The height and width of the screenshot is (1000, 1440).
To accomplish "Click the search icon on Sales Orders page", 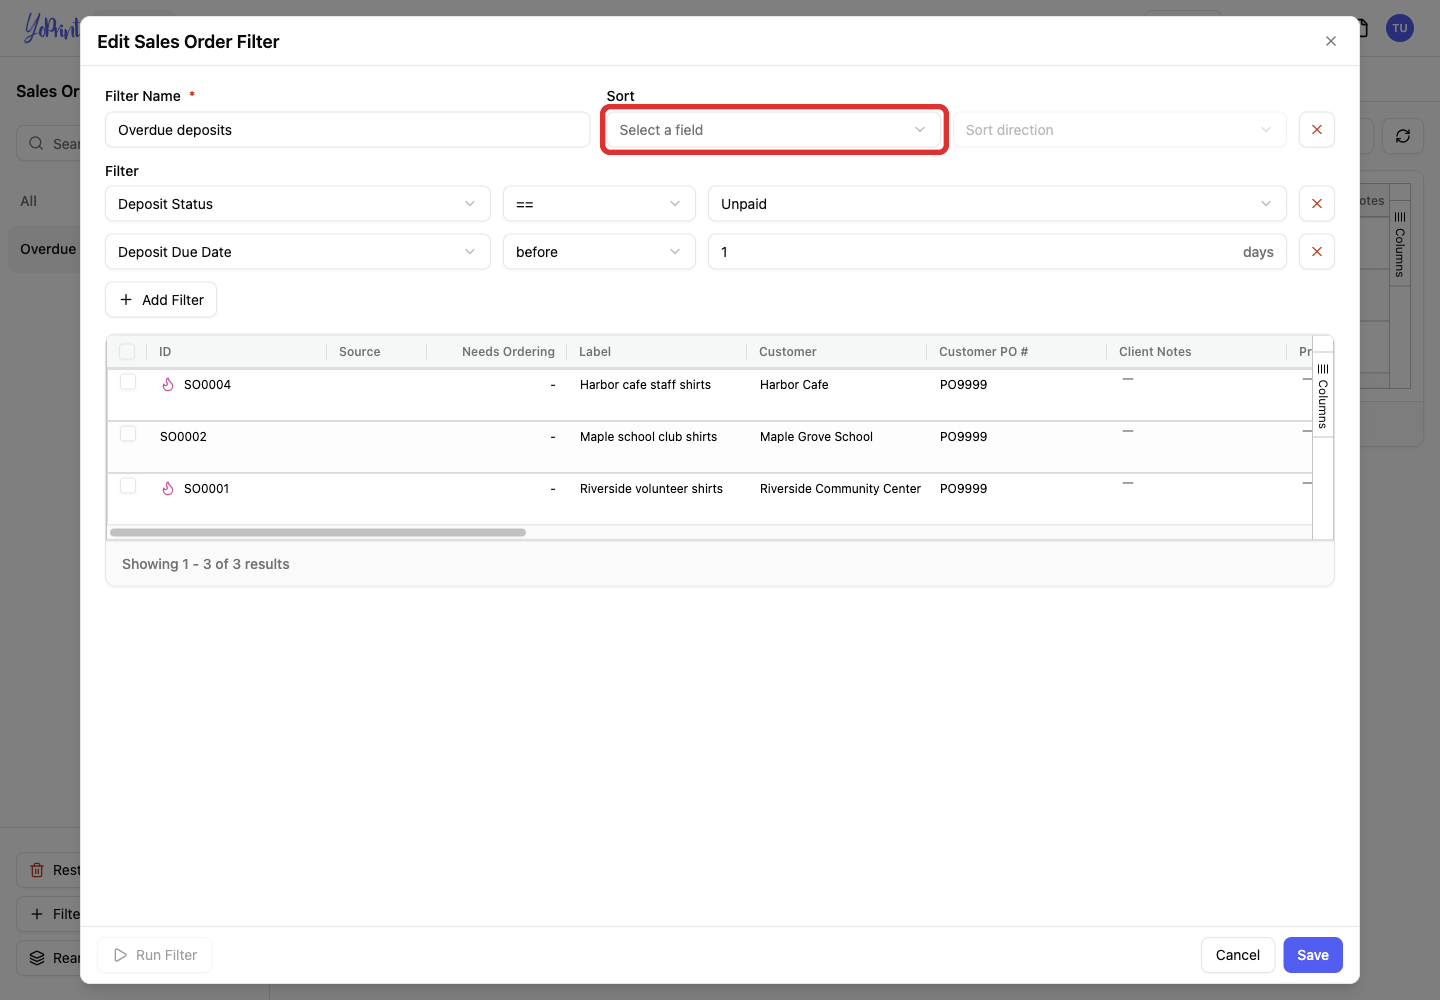I will [36, 143].
